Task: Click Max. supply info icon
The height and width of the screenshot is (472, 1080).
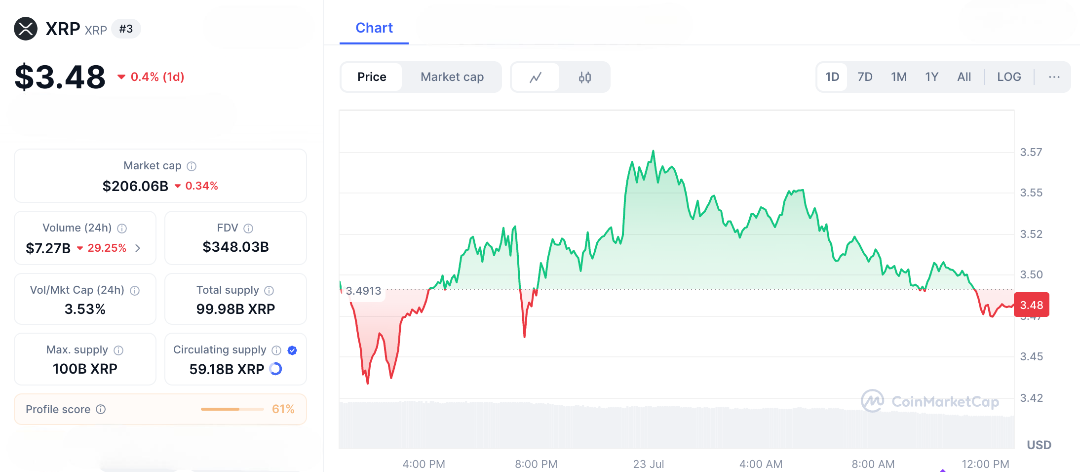Action: [x=118, y=350]
